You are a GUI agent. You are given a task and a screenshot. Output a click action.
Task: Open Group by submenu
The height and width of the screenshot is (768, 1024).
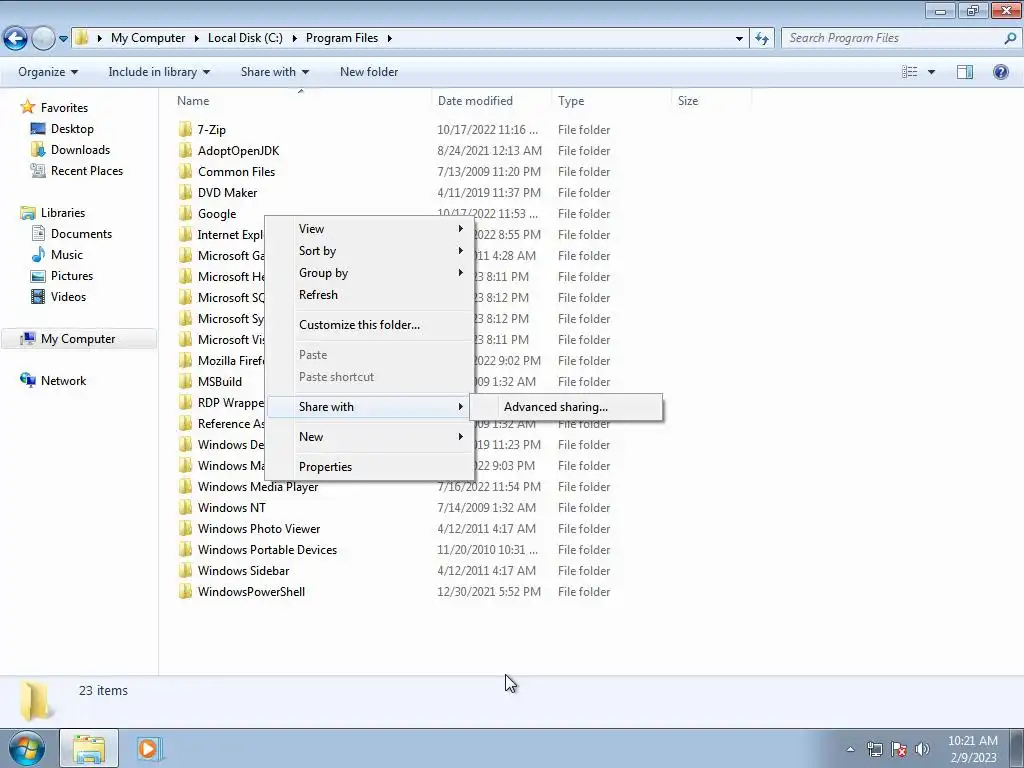[370, 272]
